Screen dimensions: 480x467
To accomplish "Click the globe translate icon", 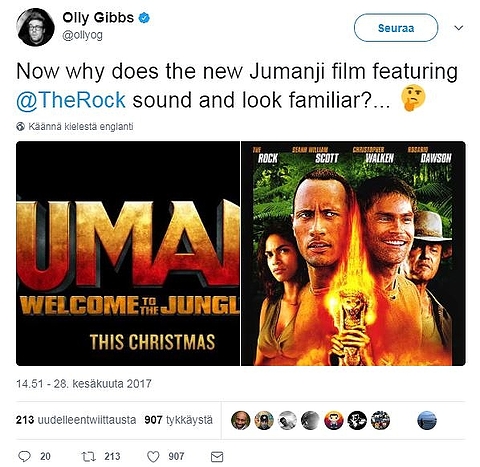I will click(x=21, y=127).
